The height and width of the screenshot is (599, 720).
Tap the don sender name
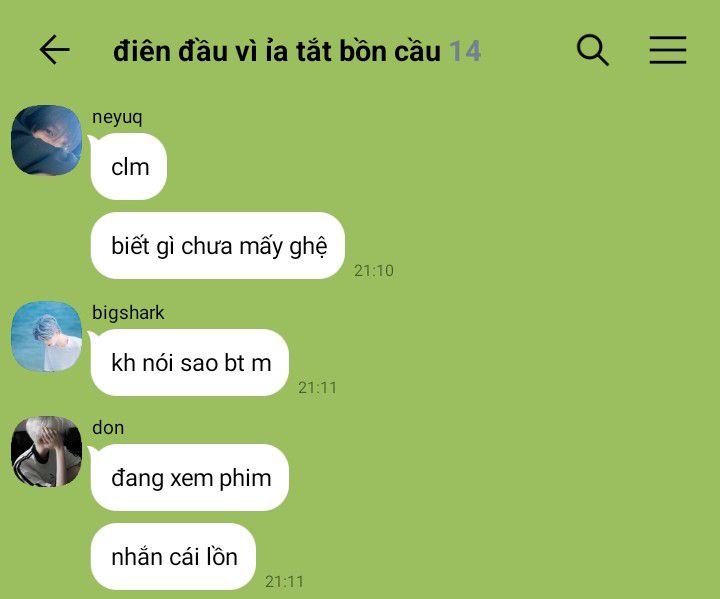[x=108, y=428]
